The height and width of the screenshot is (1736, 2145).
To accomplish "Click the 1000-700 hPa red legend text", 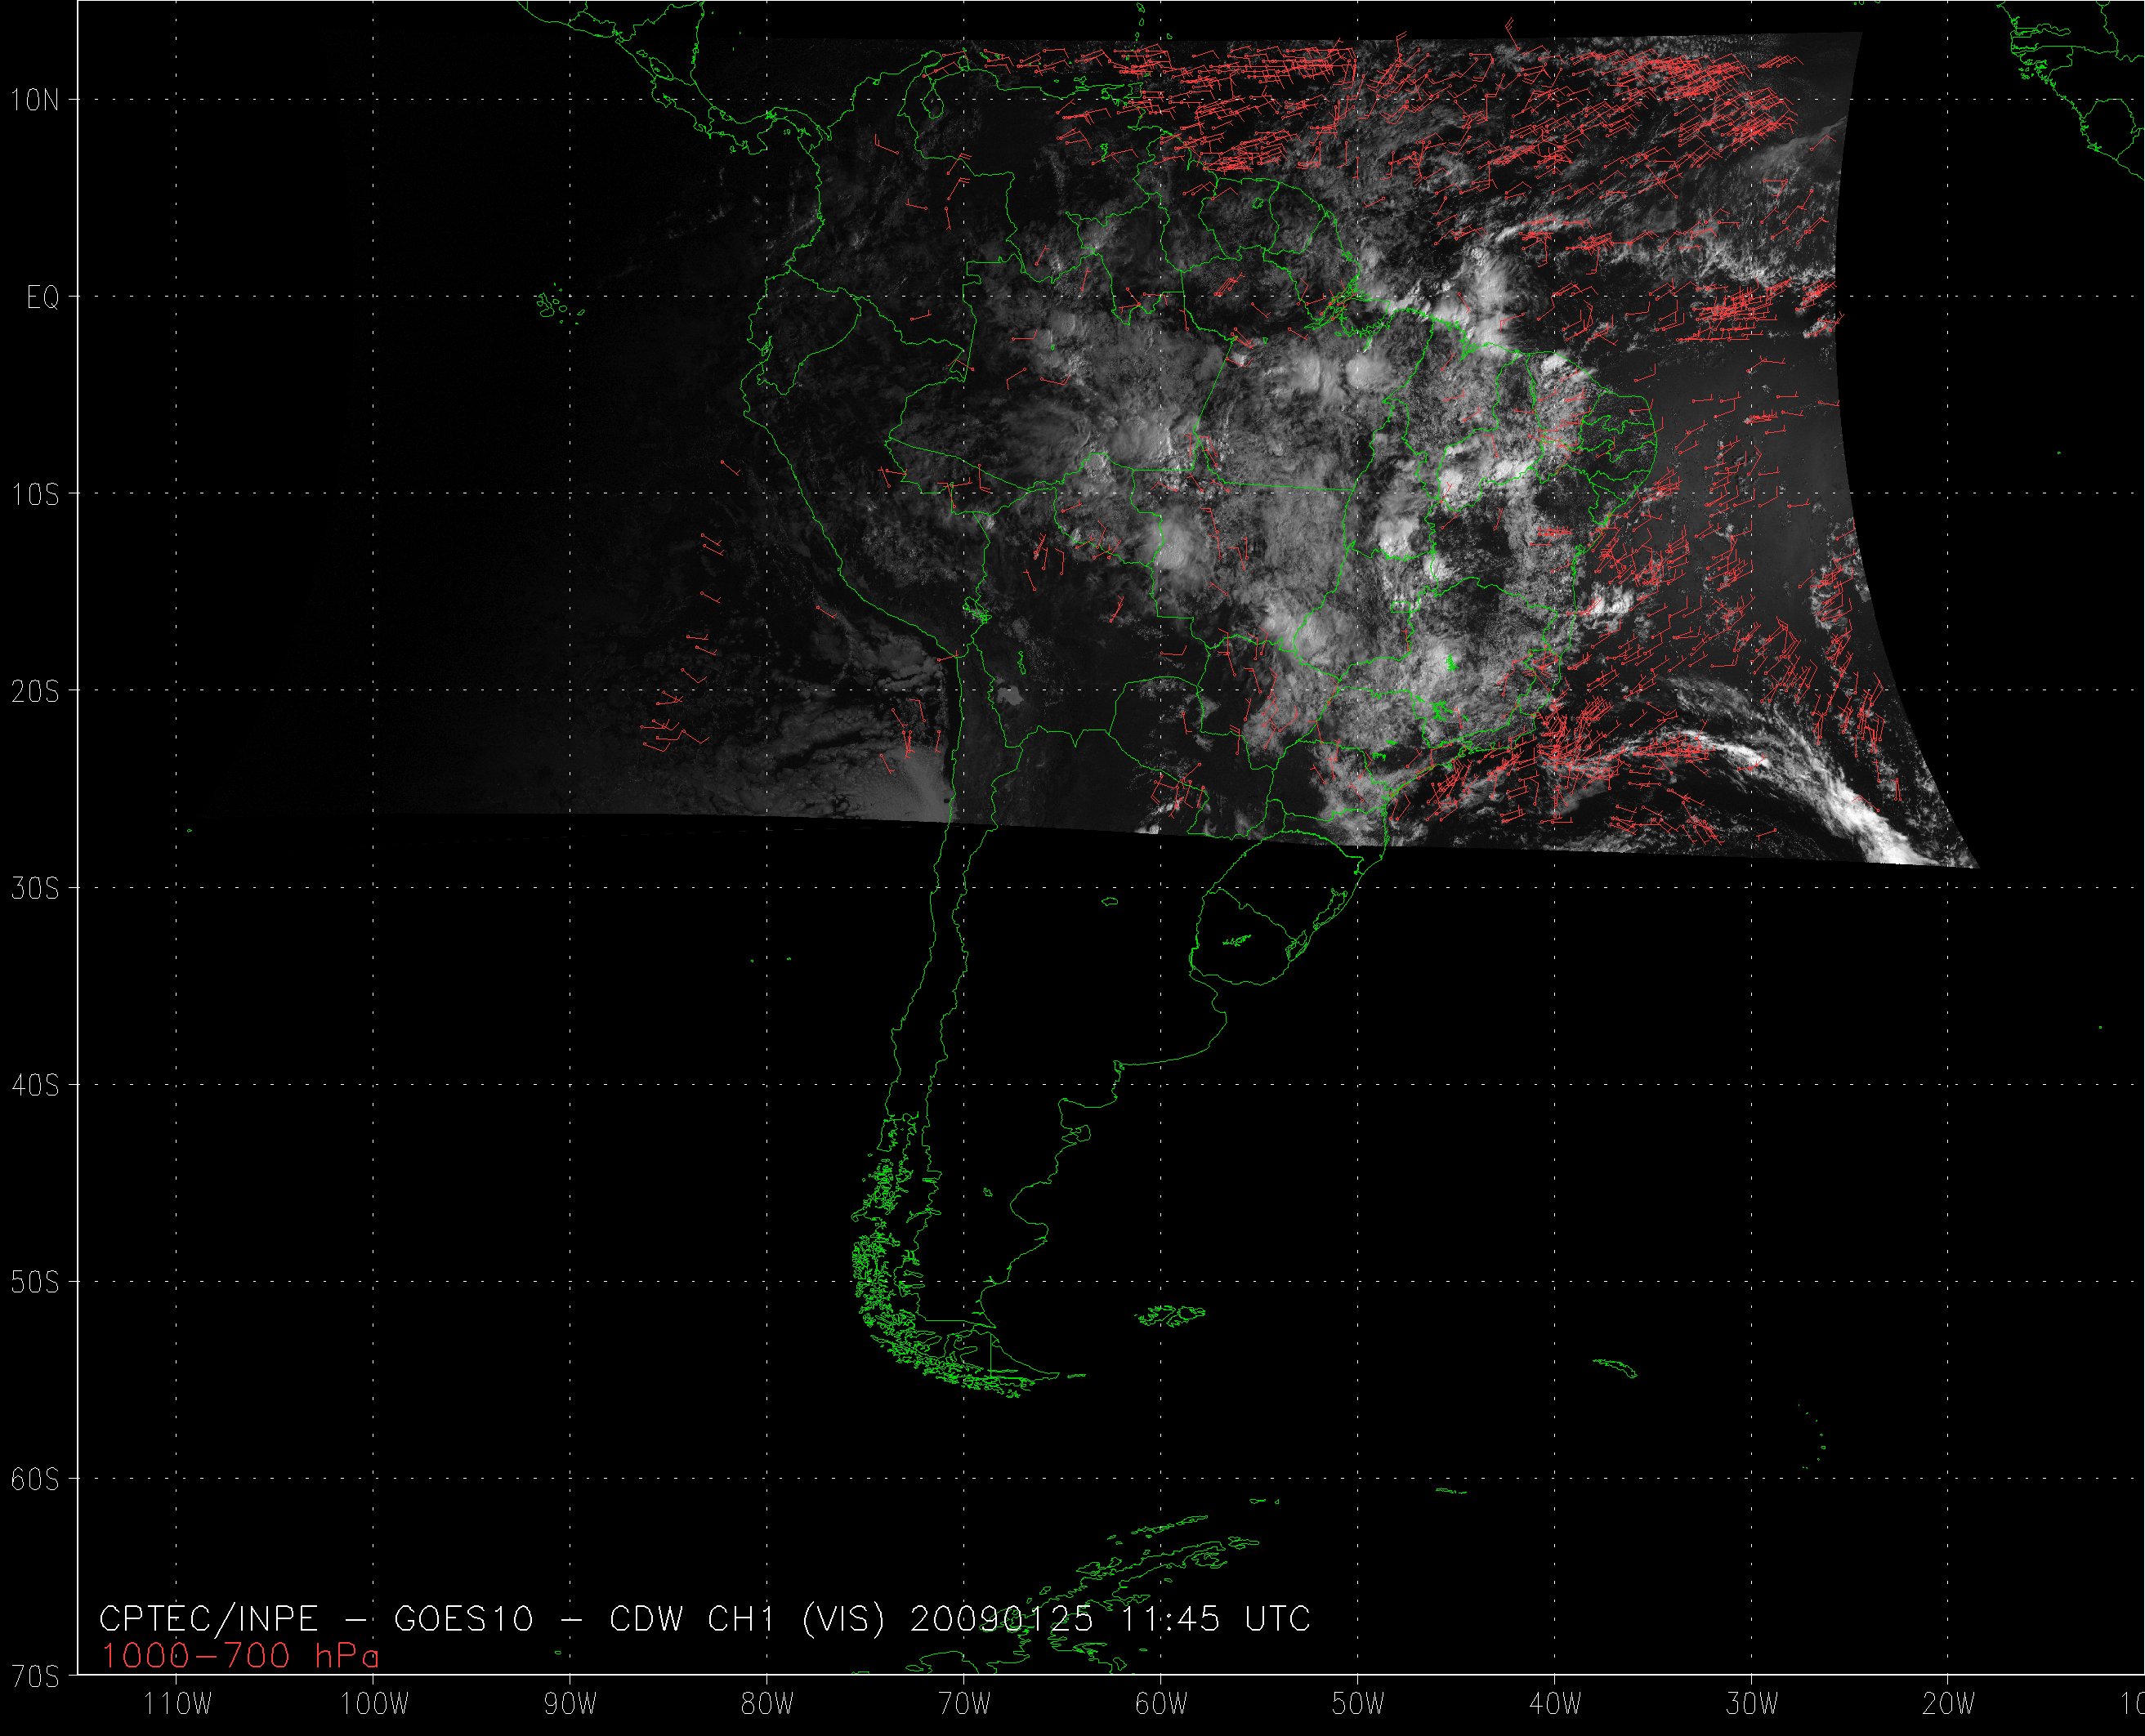I will tap(240, 1657).
